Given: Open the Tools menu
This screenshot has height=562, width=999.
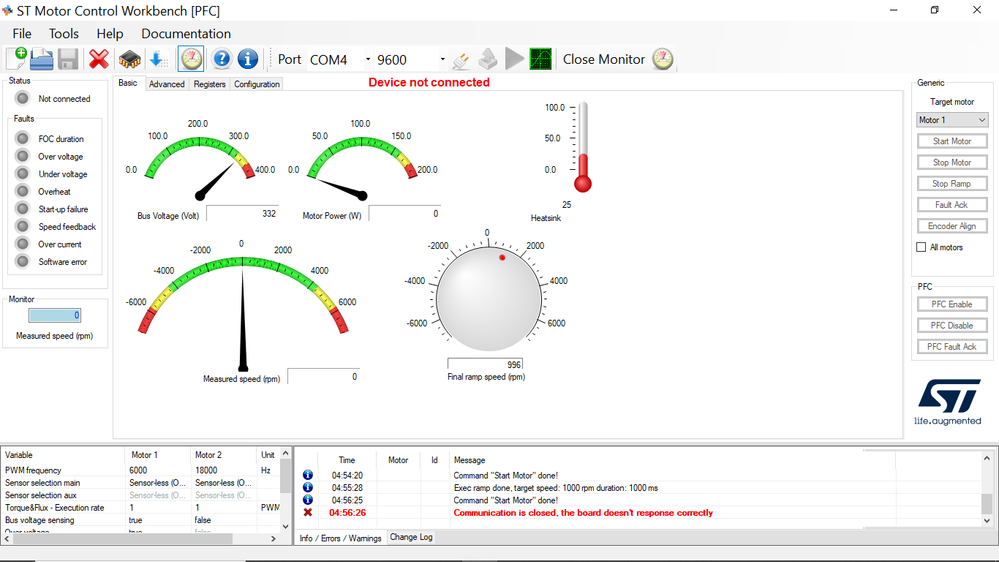Looking at the screenshot, I should (64, 34).
